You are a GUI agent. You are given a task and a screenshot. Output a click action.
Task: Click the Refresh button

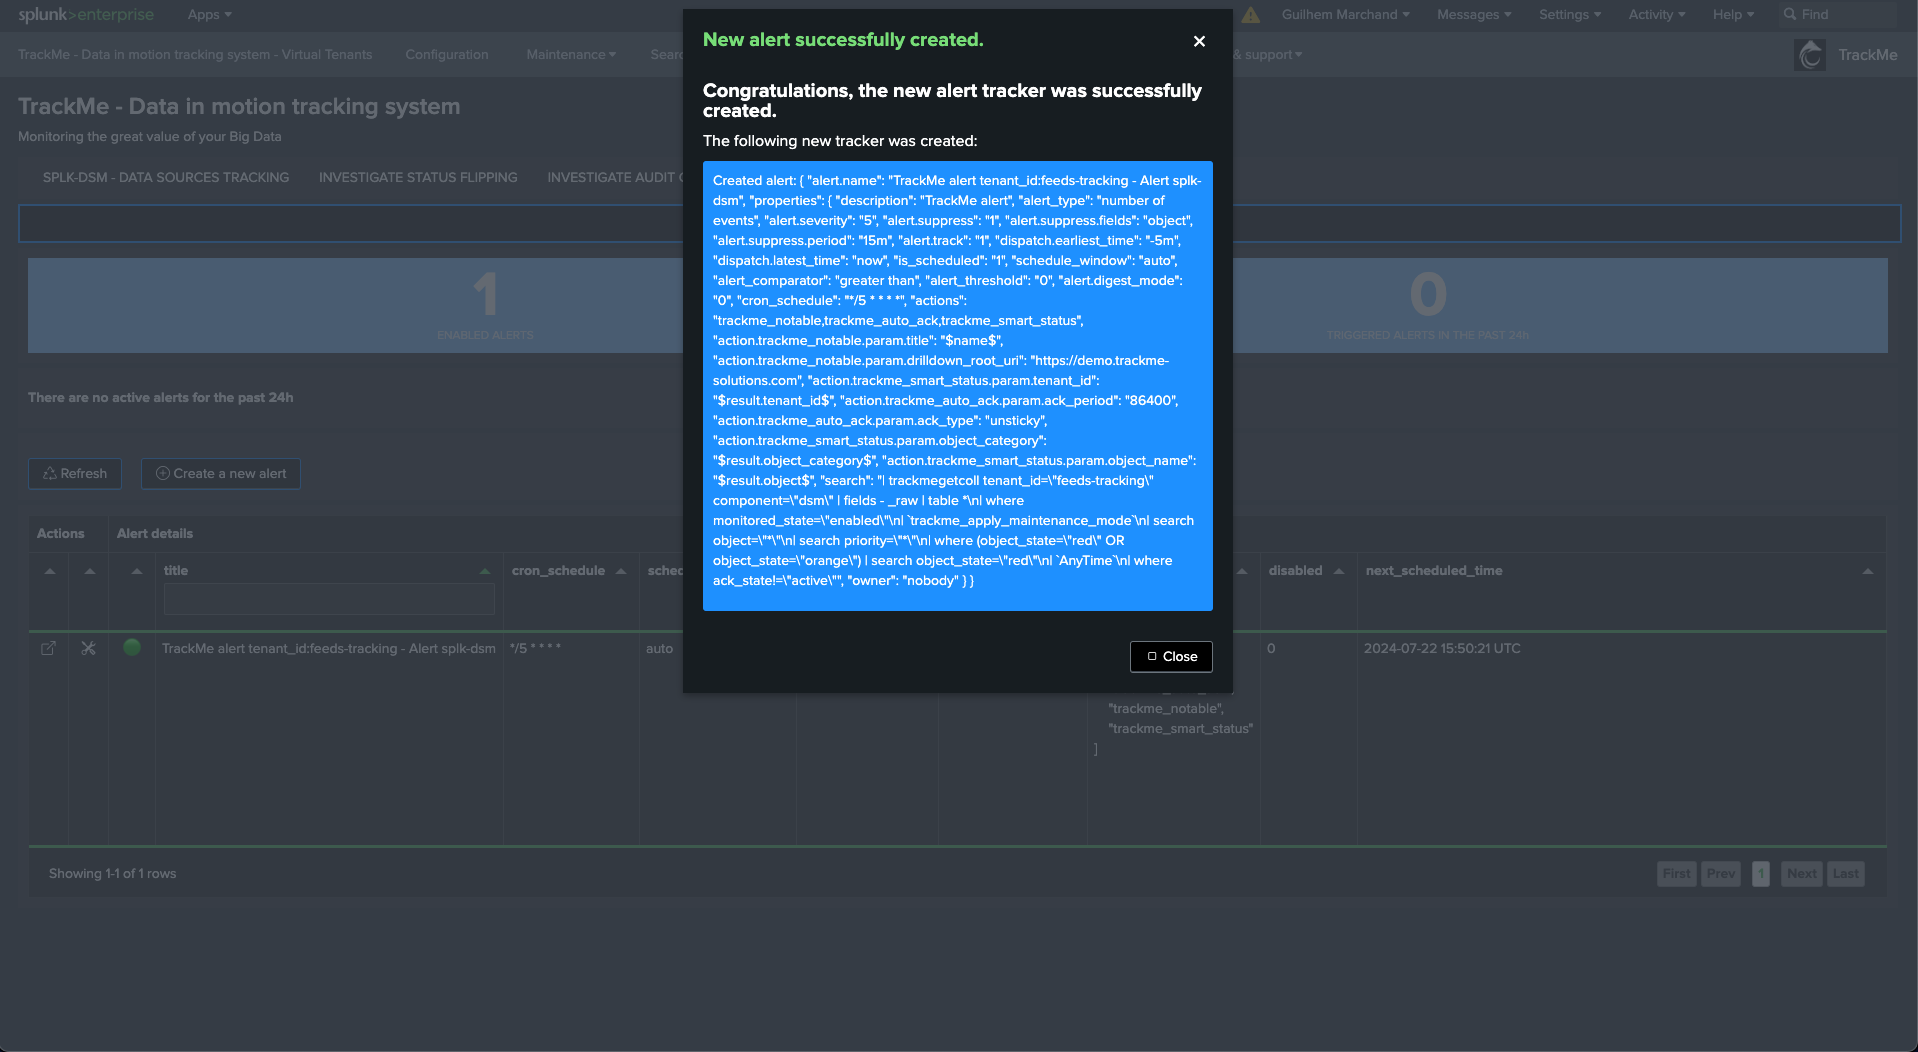coord(75,473)
